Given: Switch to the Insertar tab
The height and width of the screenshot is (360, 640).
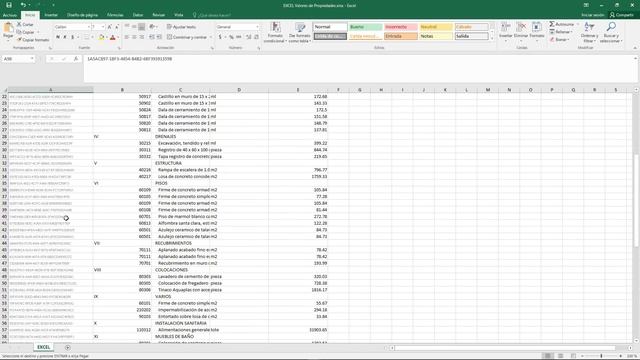Looking at the screenshot, I should (51, 15).
